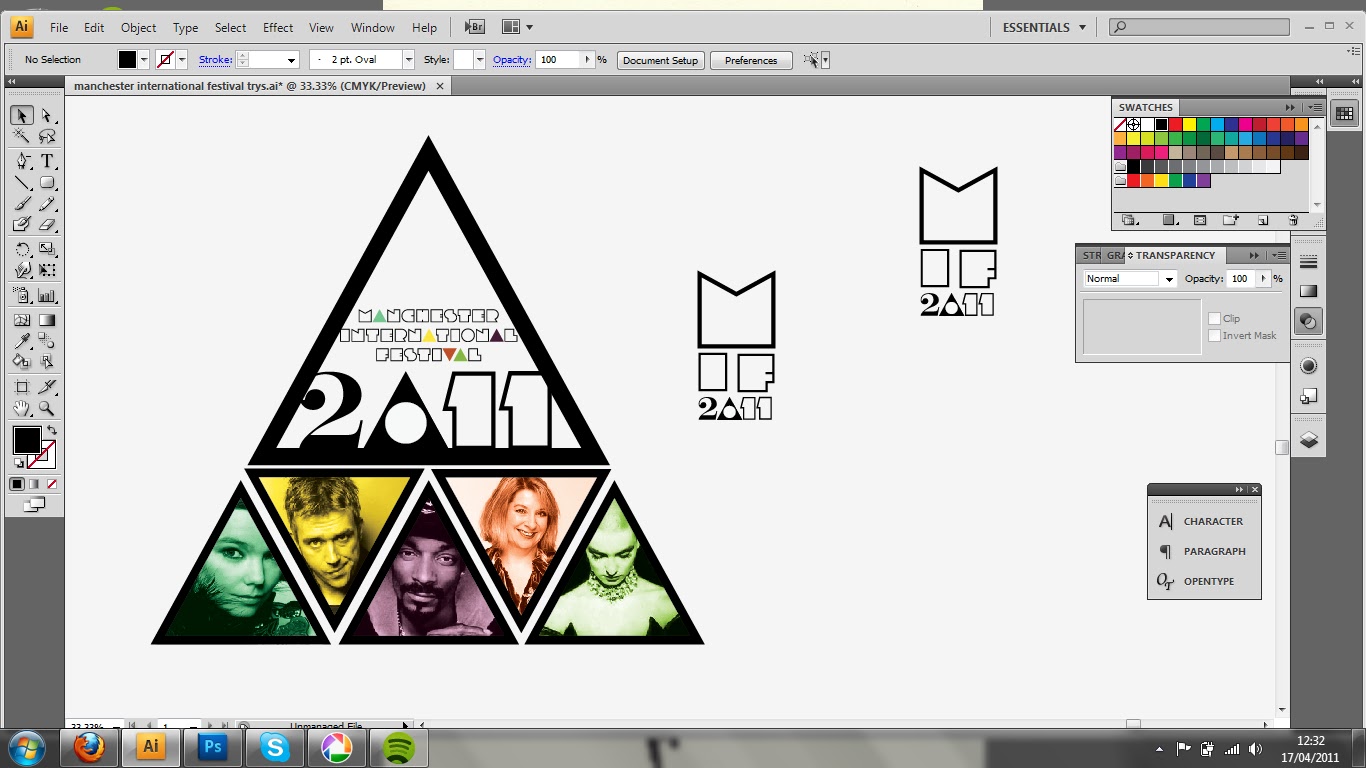Select the Symbol Sprayer tool
This screenshot has width=1366, height=768.
22,295
